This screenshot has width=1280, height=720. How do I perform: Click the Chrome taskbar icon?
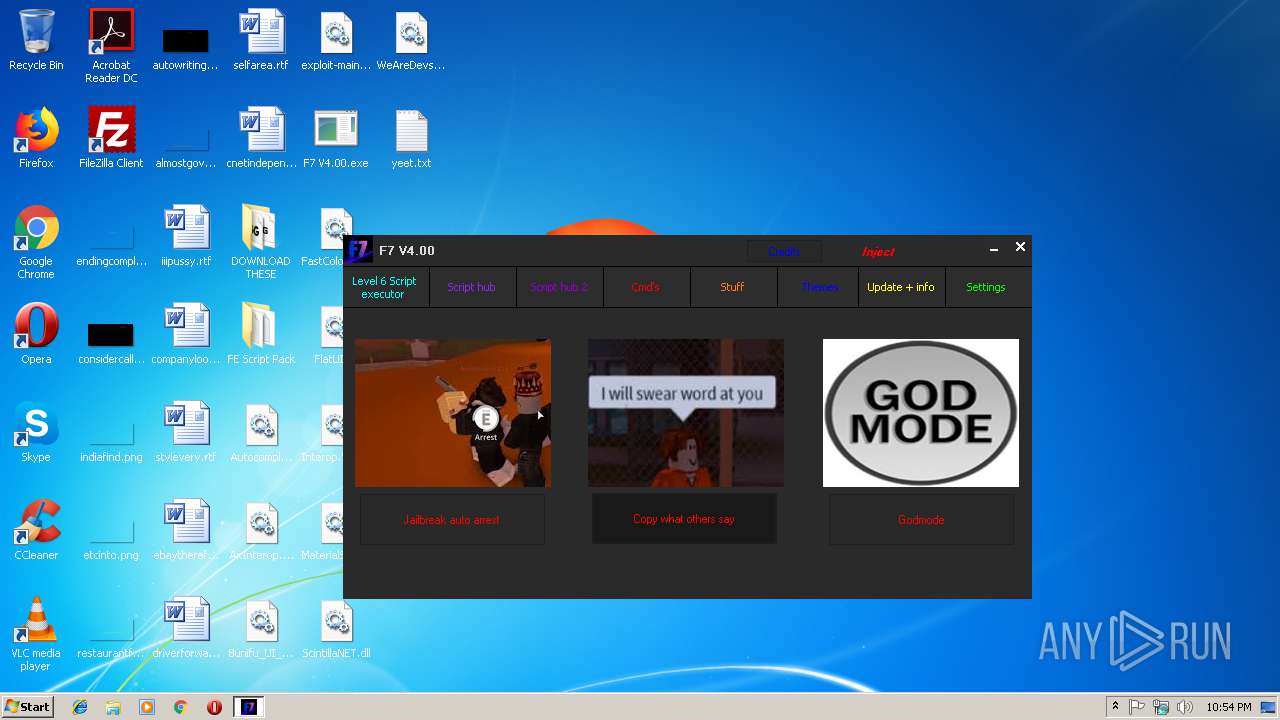tap(181, 707)
